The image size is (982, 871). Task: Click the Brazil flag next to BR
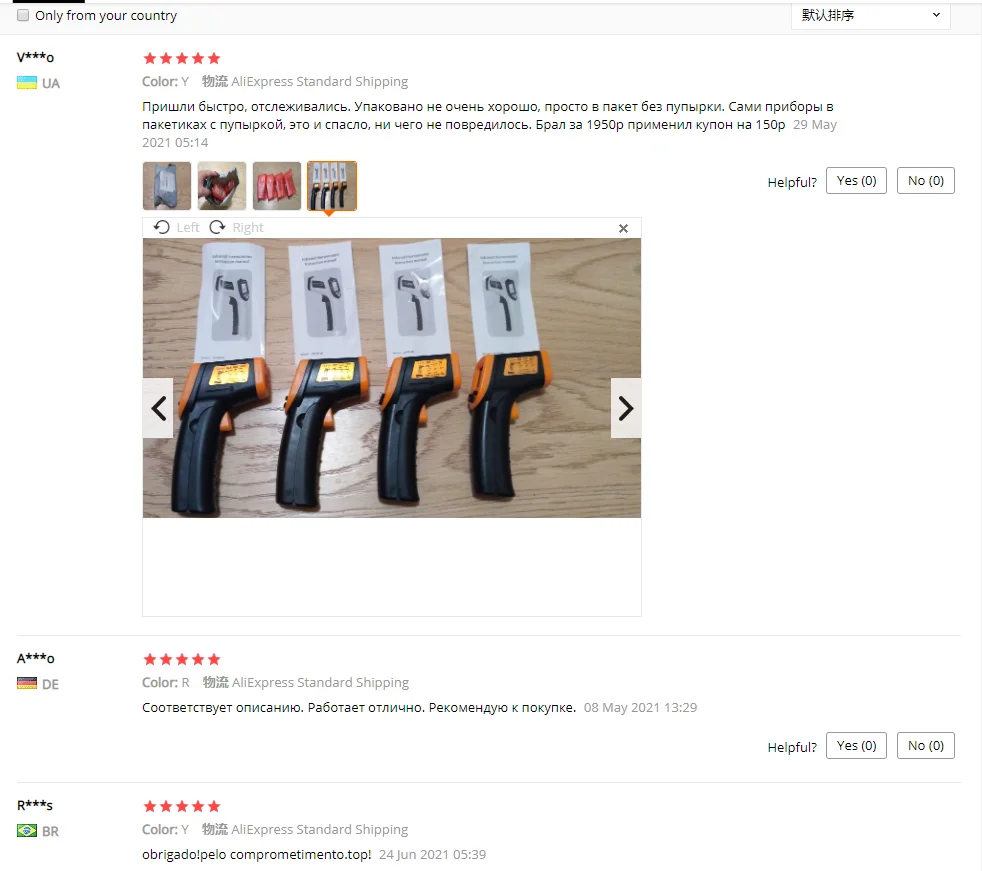tap(27, 831)
